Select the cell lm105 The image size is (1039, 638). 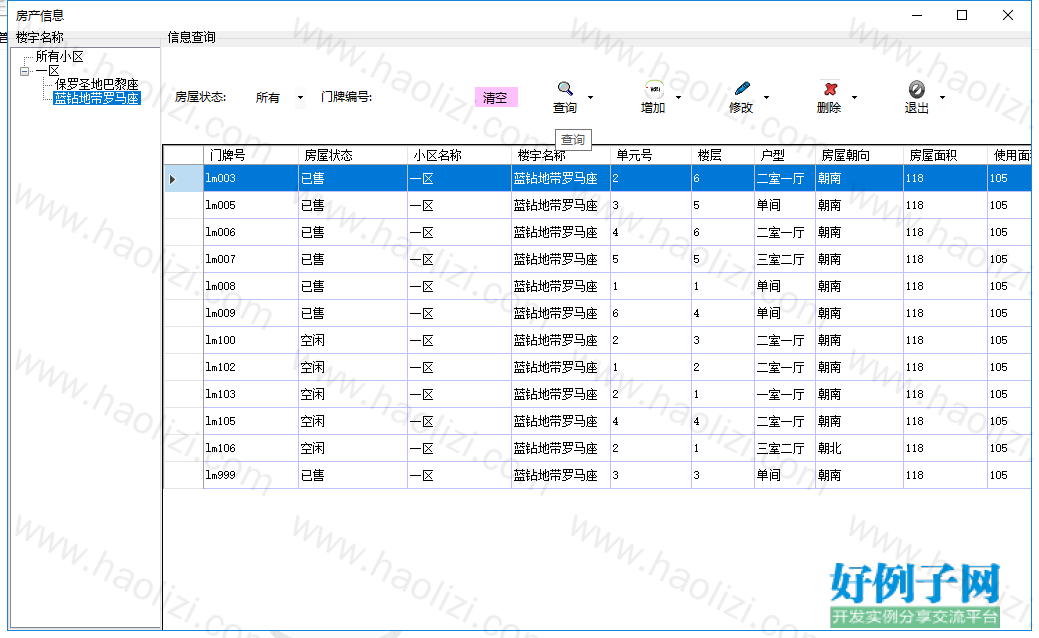tap(250, 421)
